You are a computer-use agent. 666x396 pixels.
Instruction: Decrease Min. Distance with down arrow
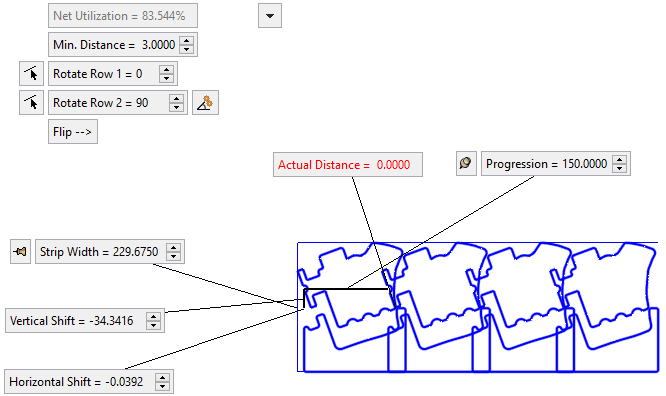tap(186, 49)
